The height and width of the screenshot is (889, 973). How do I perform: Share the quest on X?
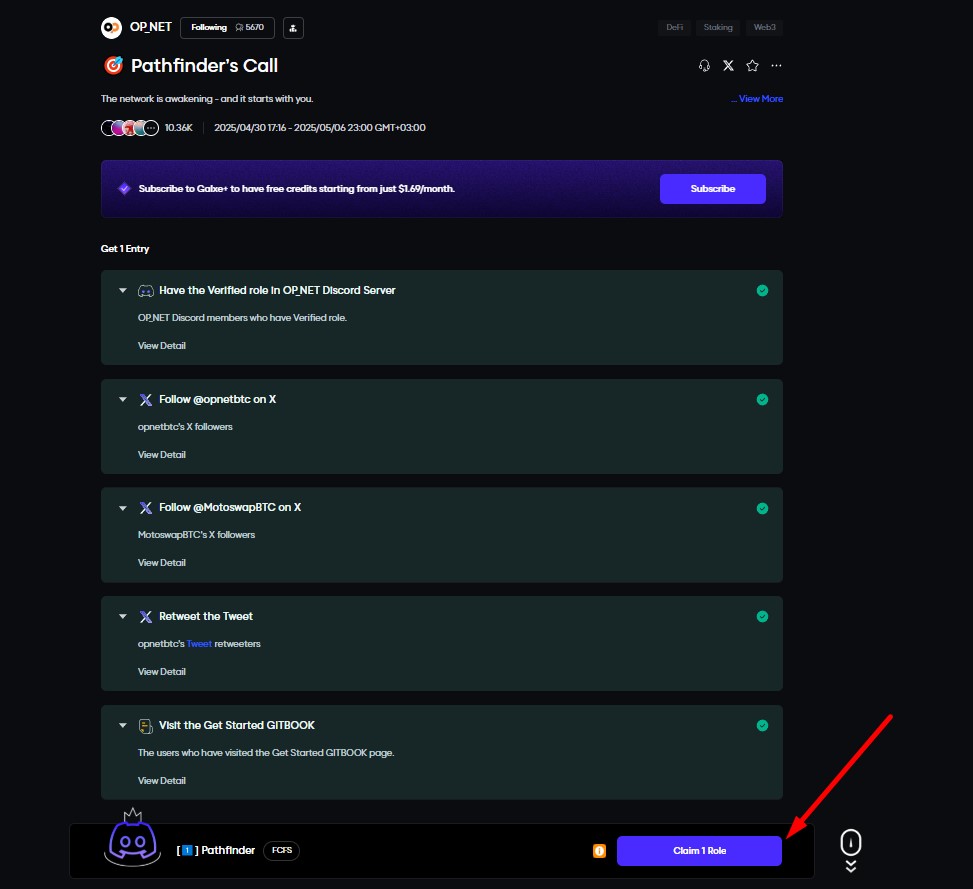pyautogui.click(x=728, y=66)
